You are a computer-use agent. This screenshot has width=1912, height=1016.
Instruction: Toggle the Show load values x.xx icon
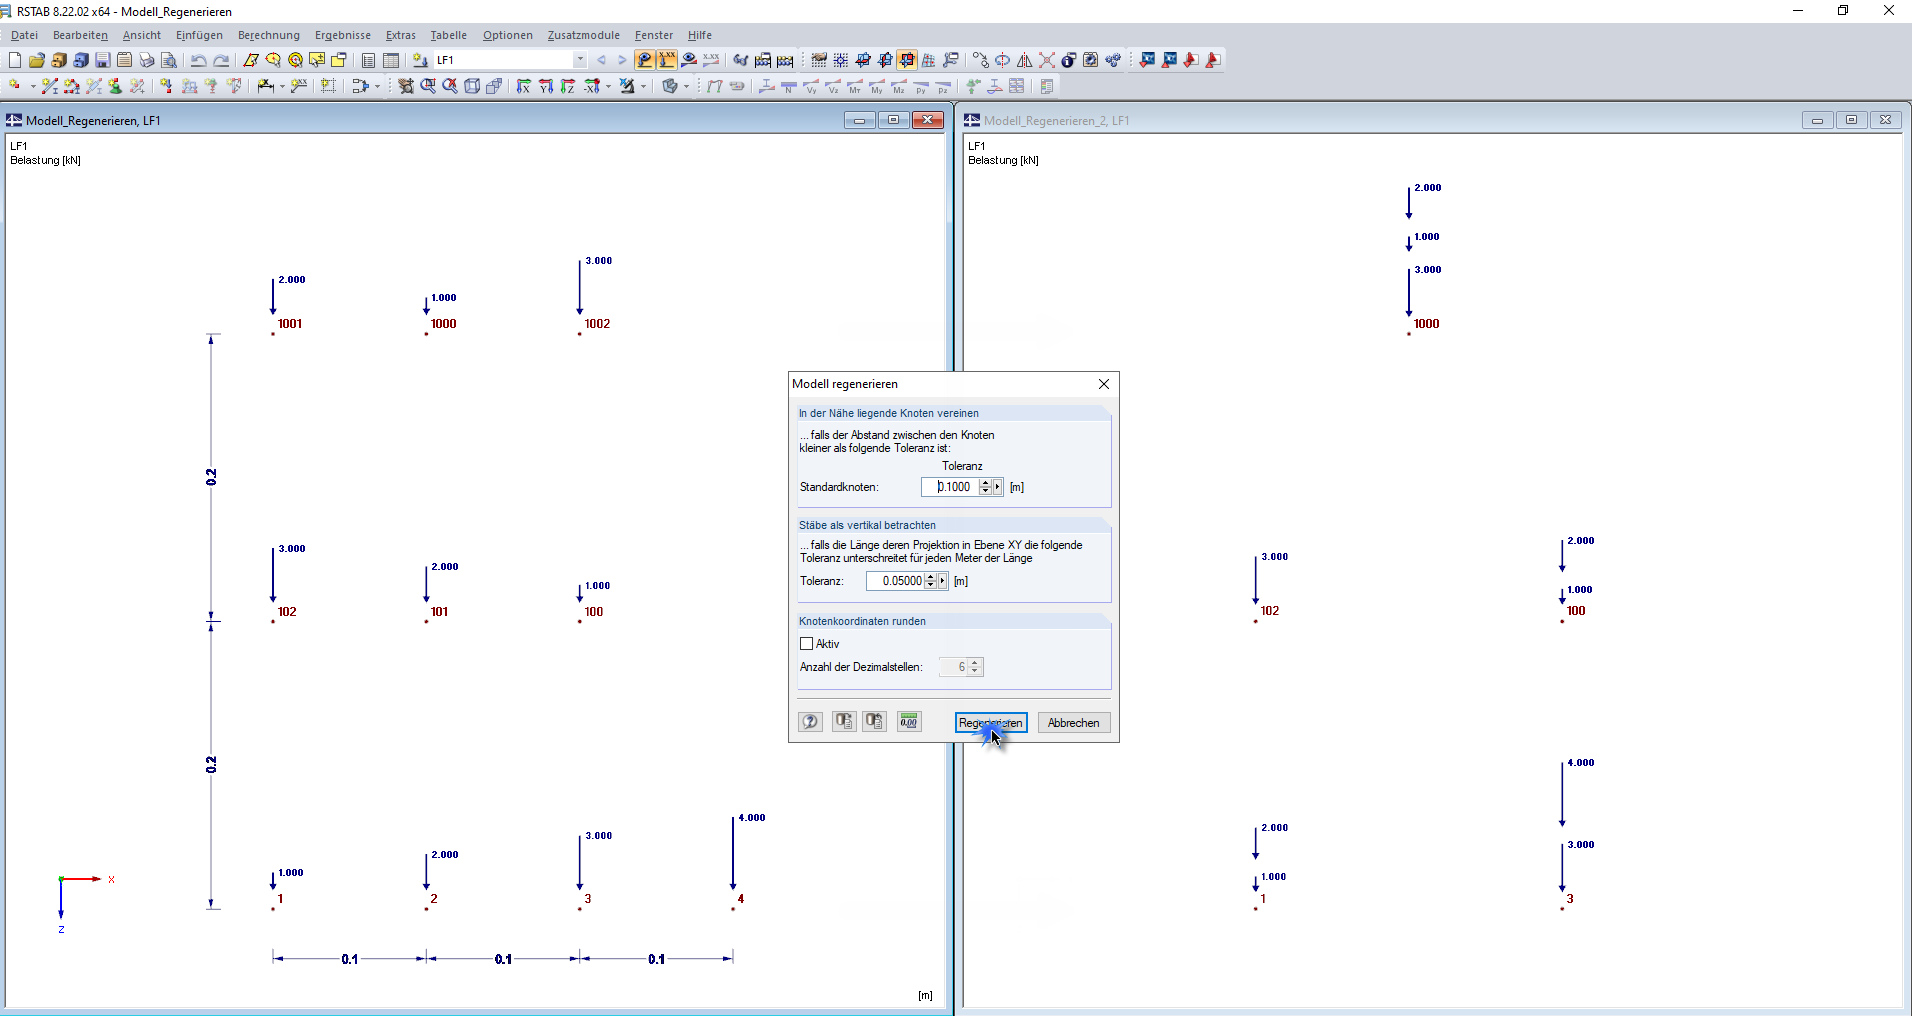point(667,60)
